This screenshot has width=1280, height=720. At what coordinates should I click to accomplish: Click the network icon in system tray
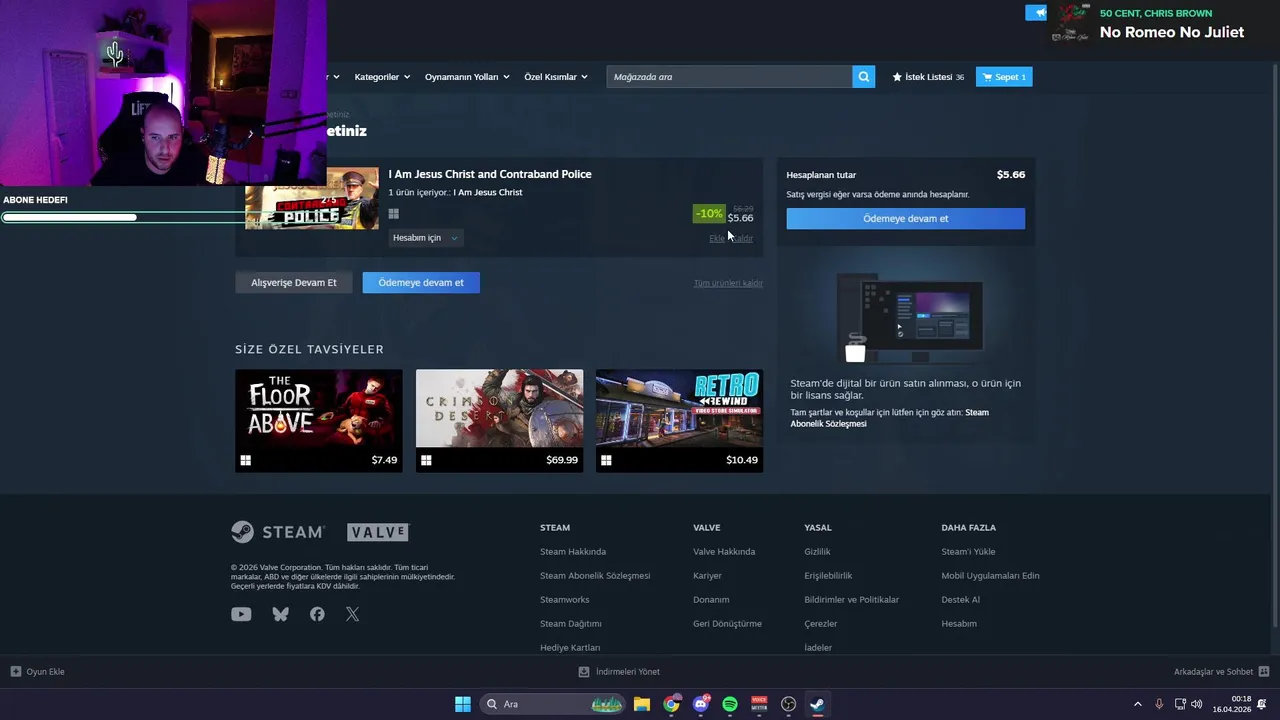[1179, 704]
